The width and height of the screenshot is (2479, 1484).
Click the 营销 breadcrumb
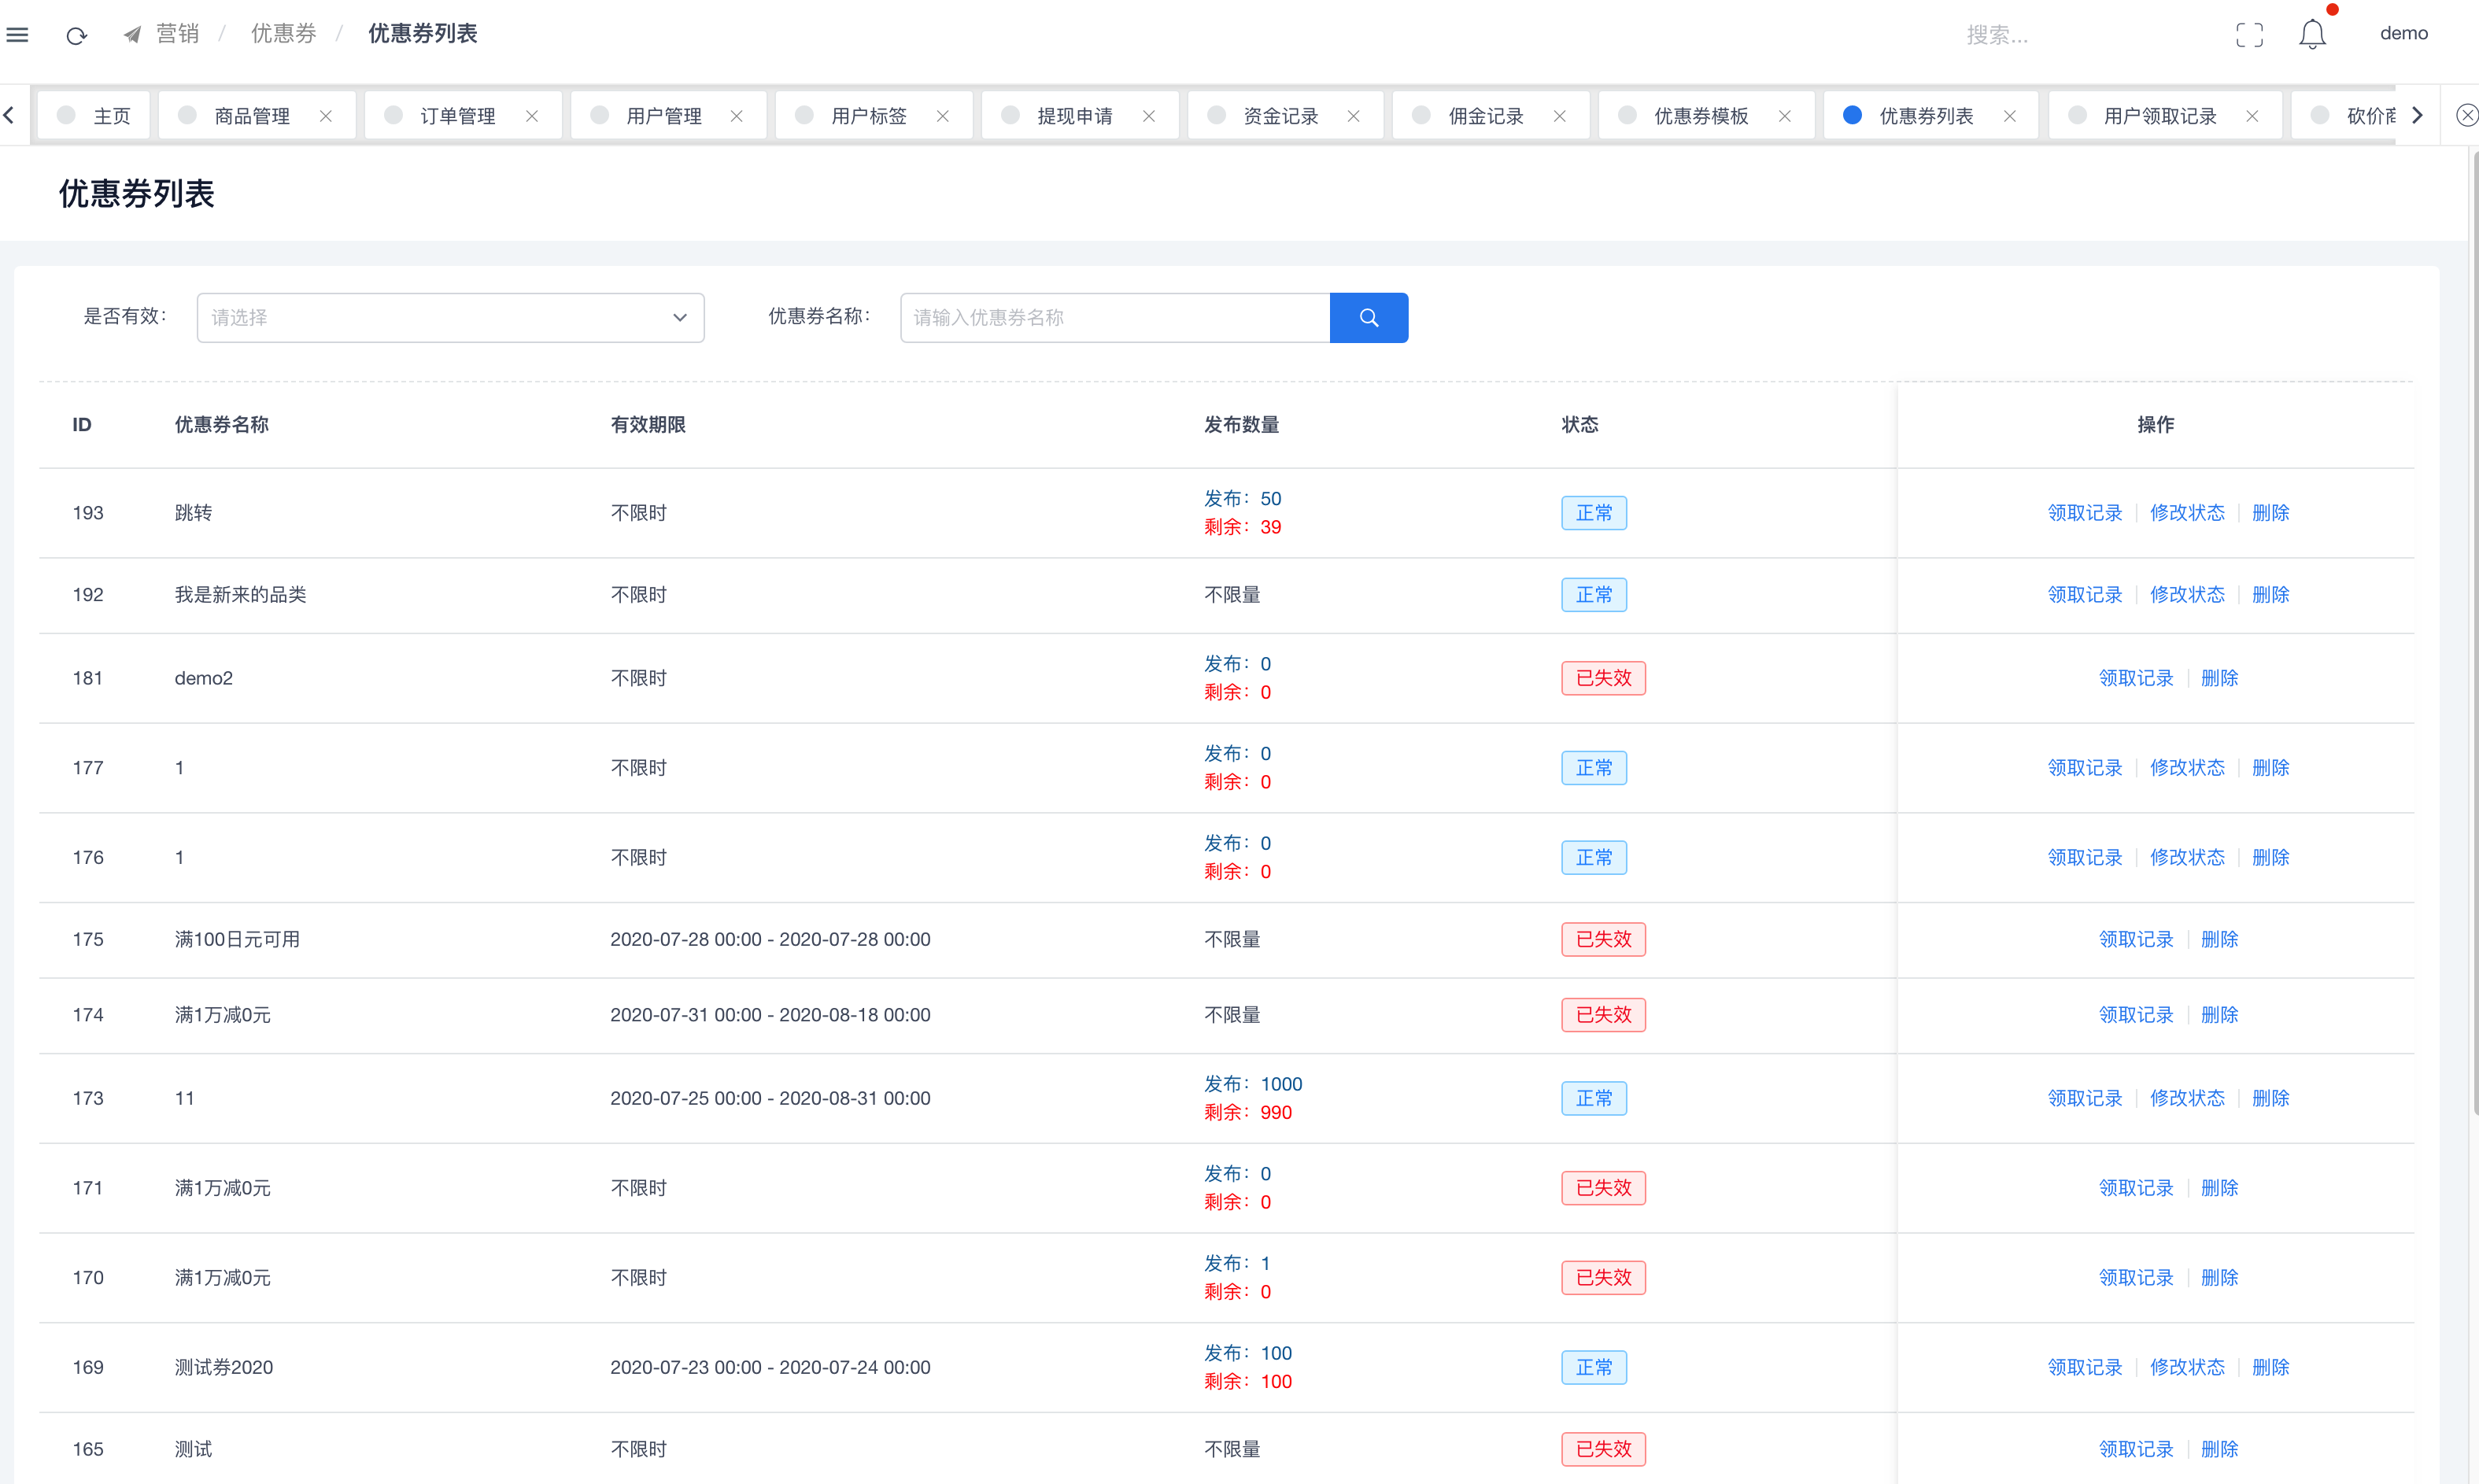[x=177, y=34]
